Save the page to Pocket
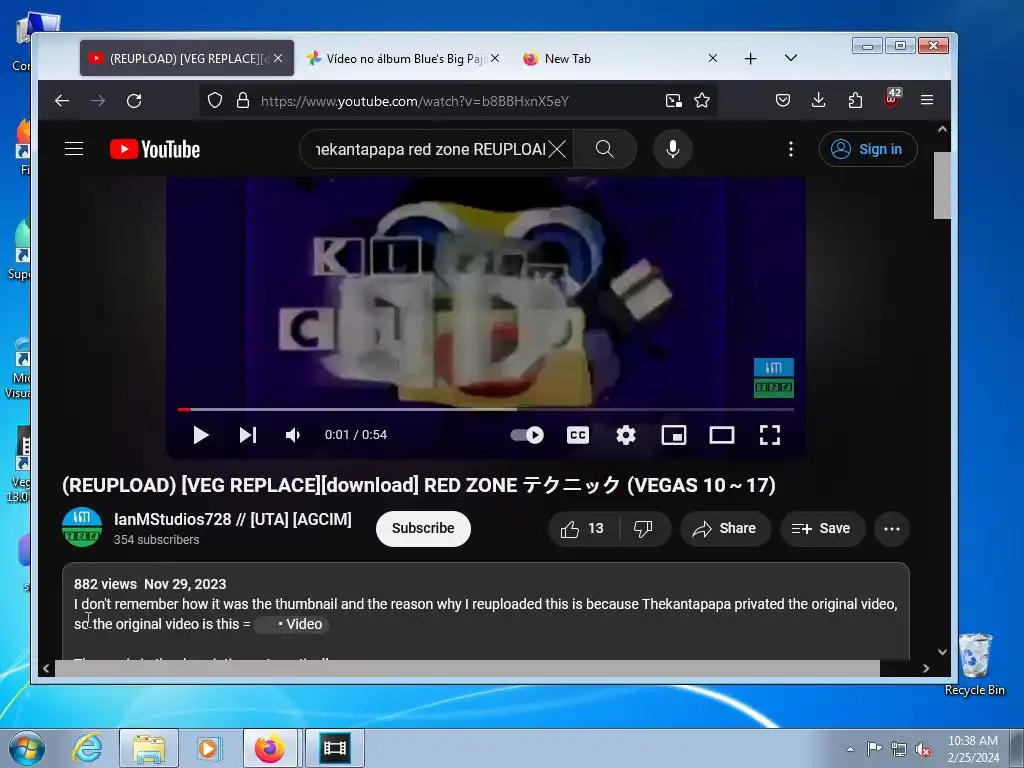 [x=782, y=101]
